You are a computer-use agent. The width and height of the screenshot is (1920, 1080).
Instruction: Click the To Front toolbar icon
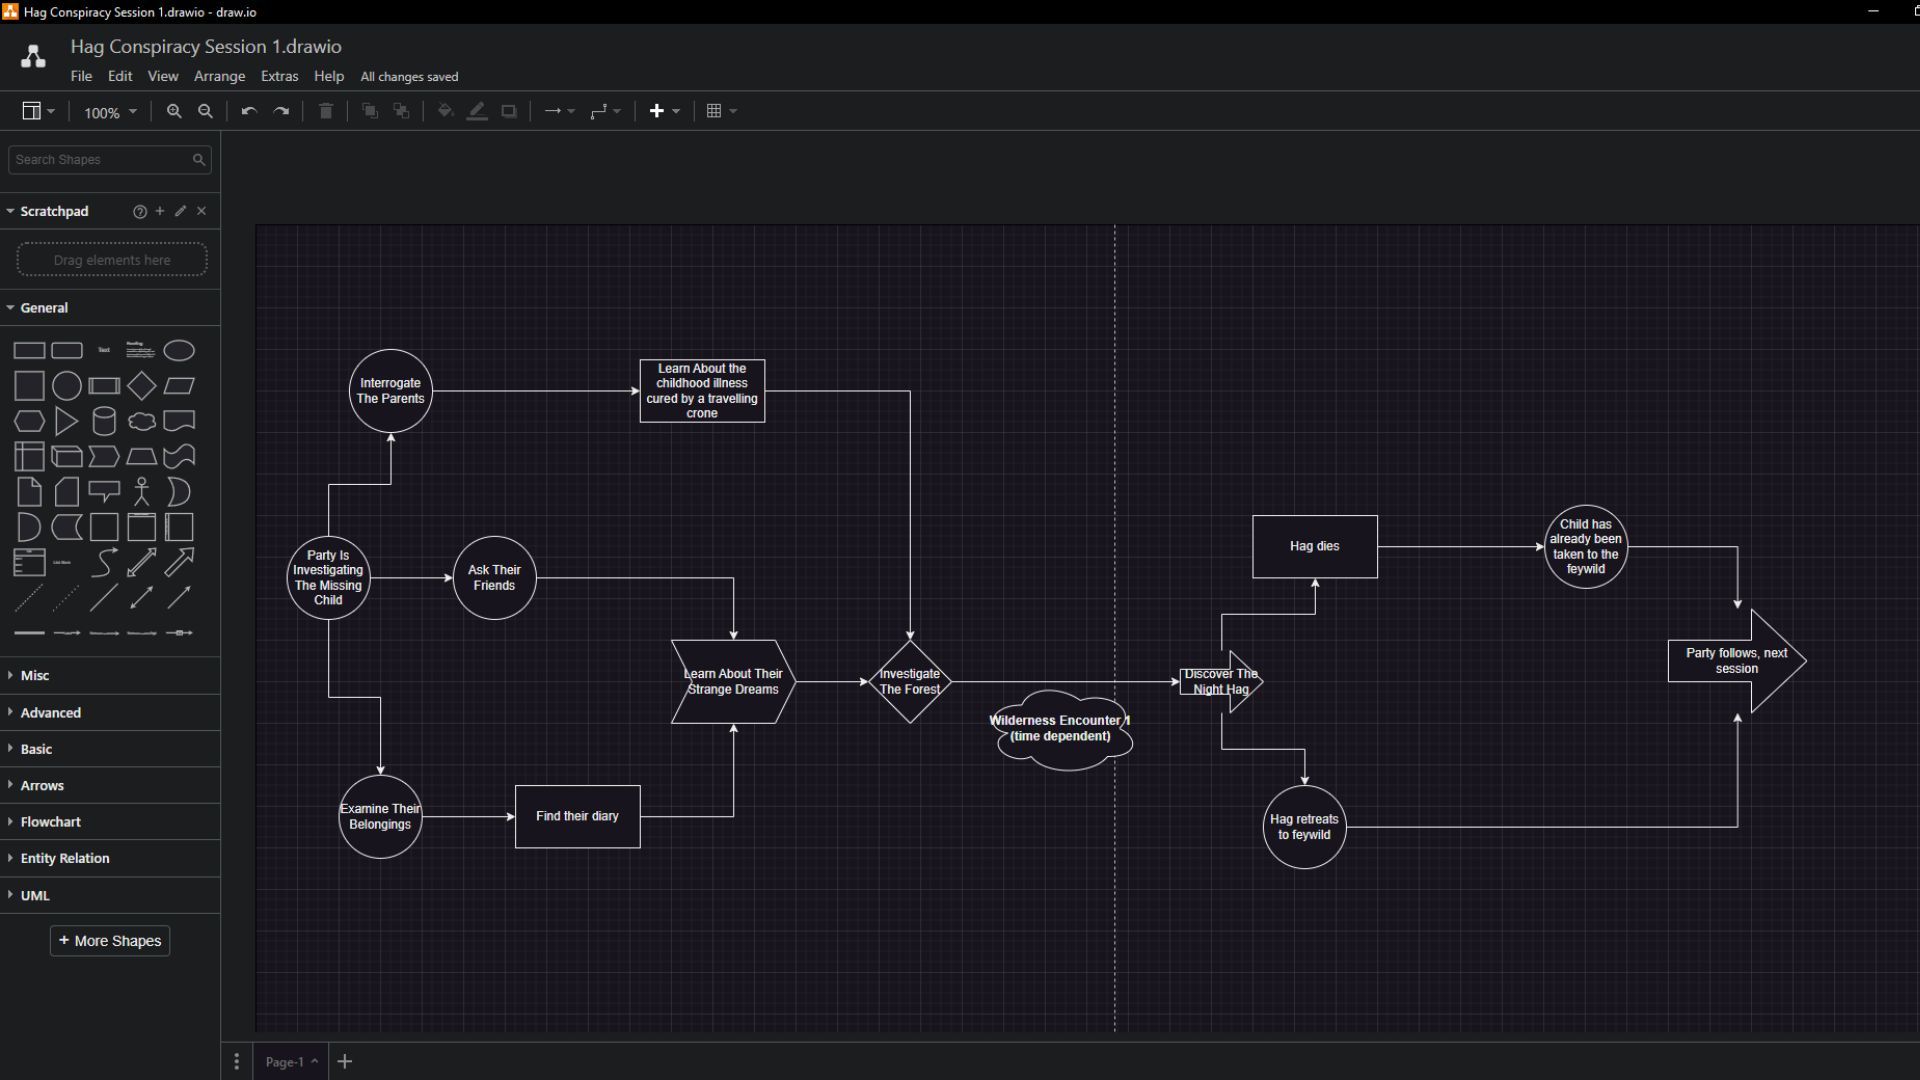(x=370, y=111)
